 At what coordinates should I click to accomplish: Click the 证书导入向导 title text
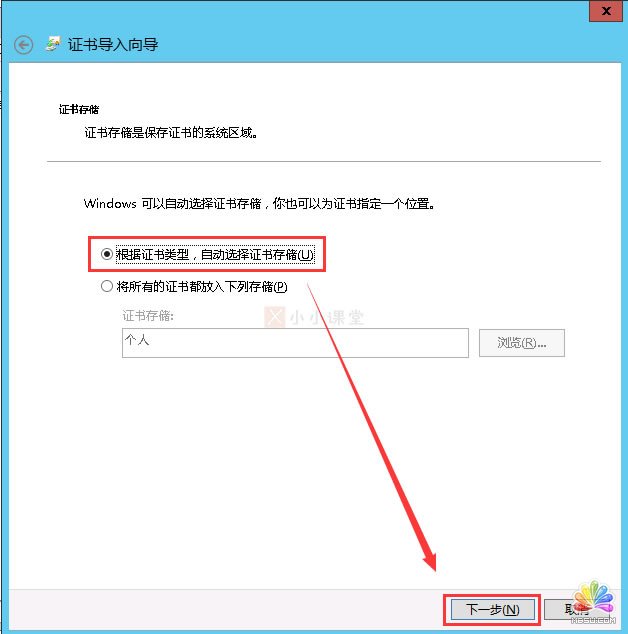(x=113, y=44)
